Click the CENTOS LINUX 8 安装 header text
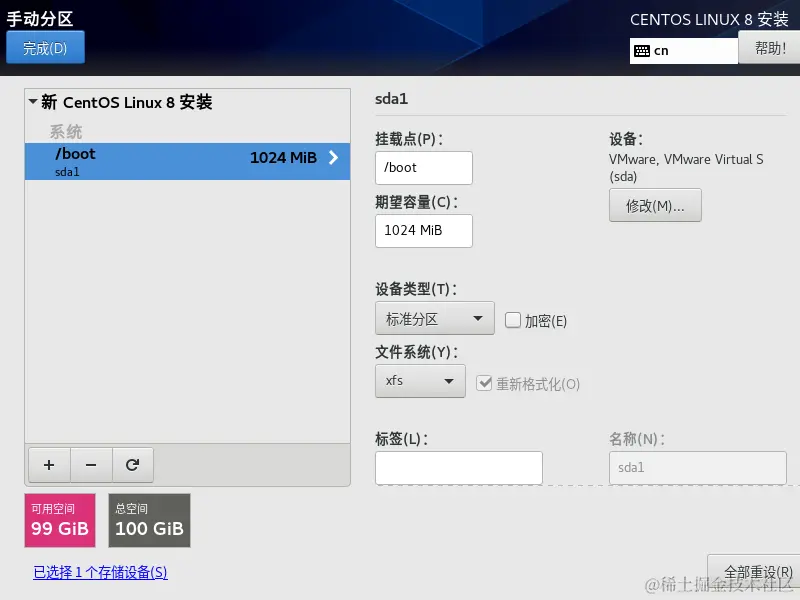This screenshot has width=800, height=600. 709,19
